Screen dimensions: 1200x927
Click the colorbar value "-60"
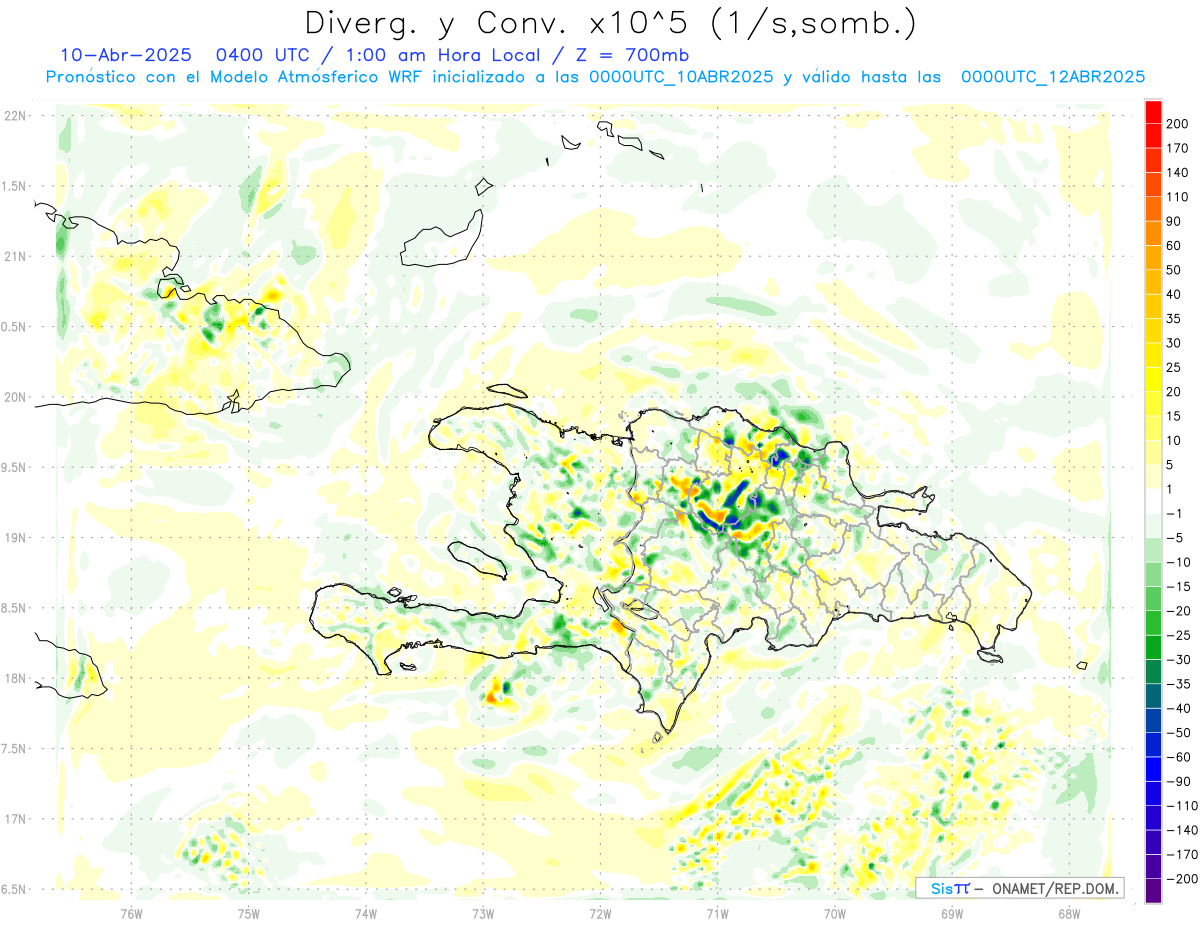1179,757
